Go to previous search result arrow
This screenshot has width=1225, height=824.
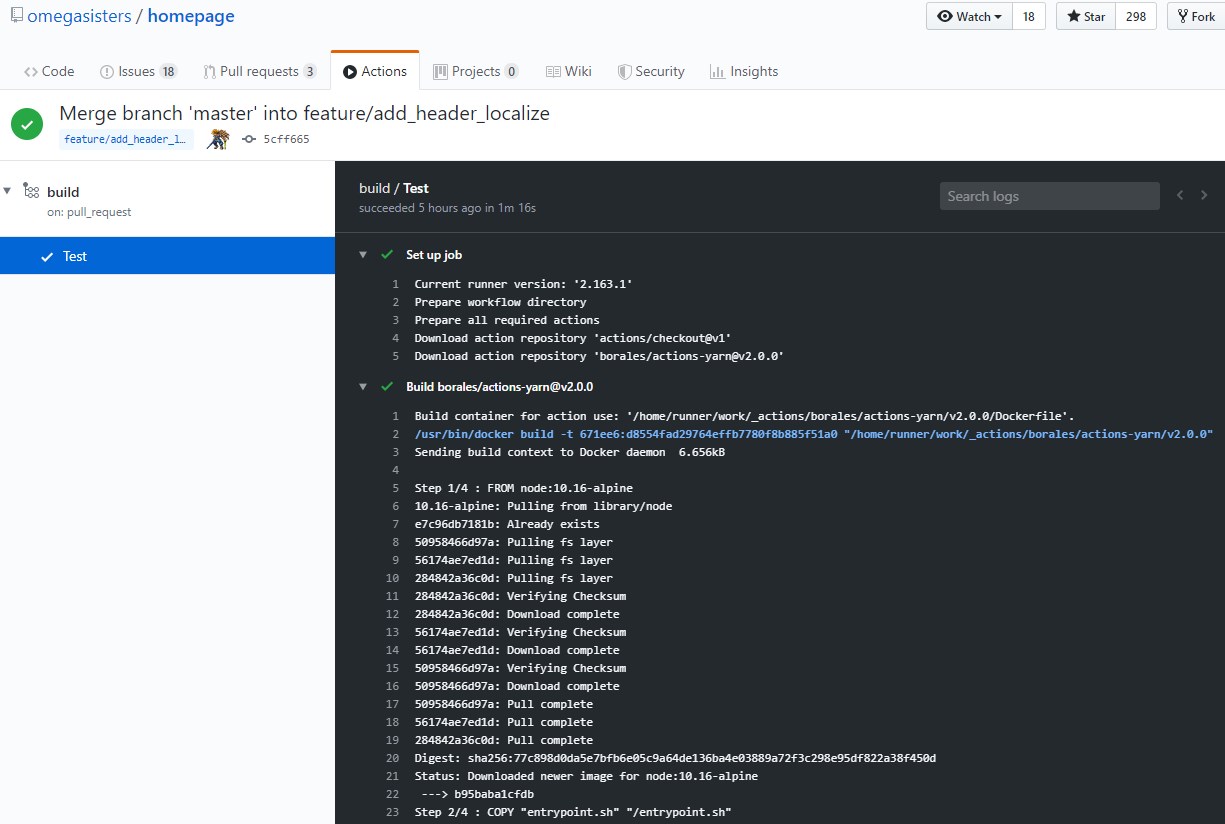click(x=1180, y=196)
